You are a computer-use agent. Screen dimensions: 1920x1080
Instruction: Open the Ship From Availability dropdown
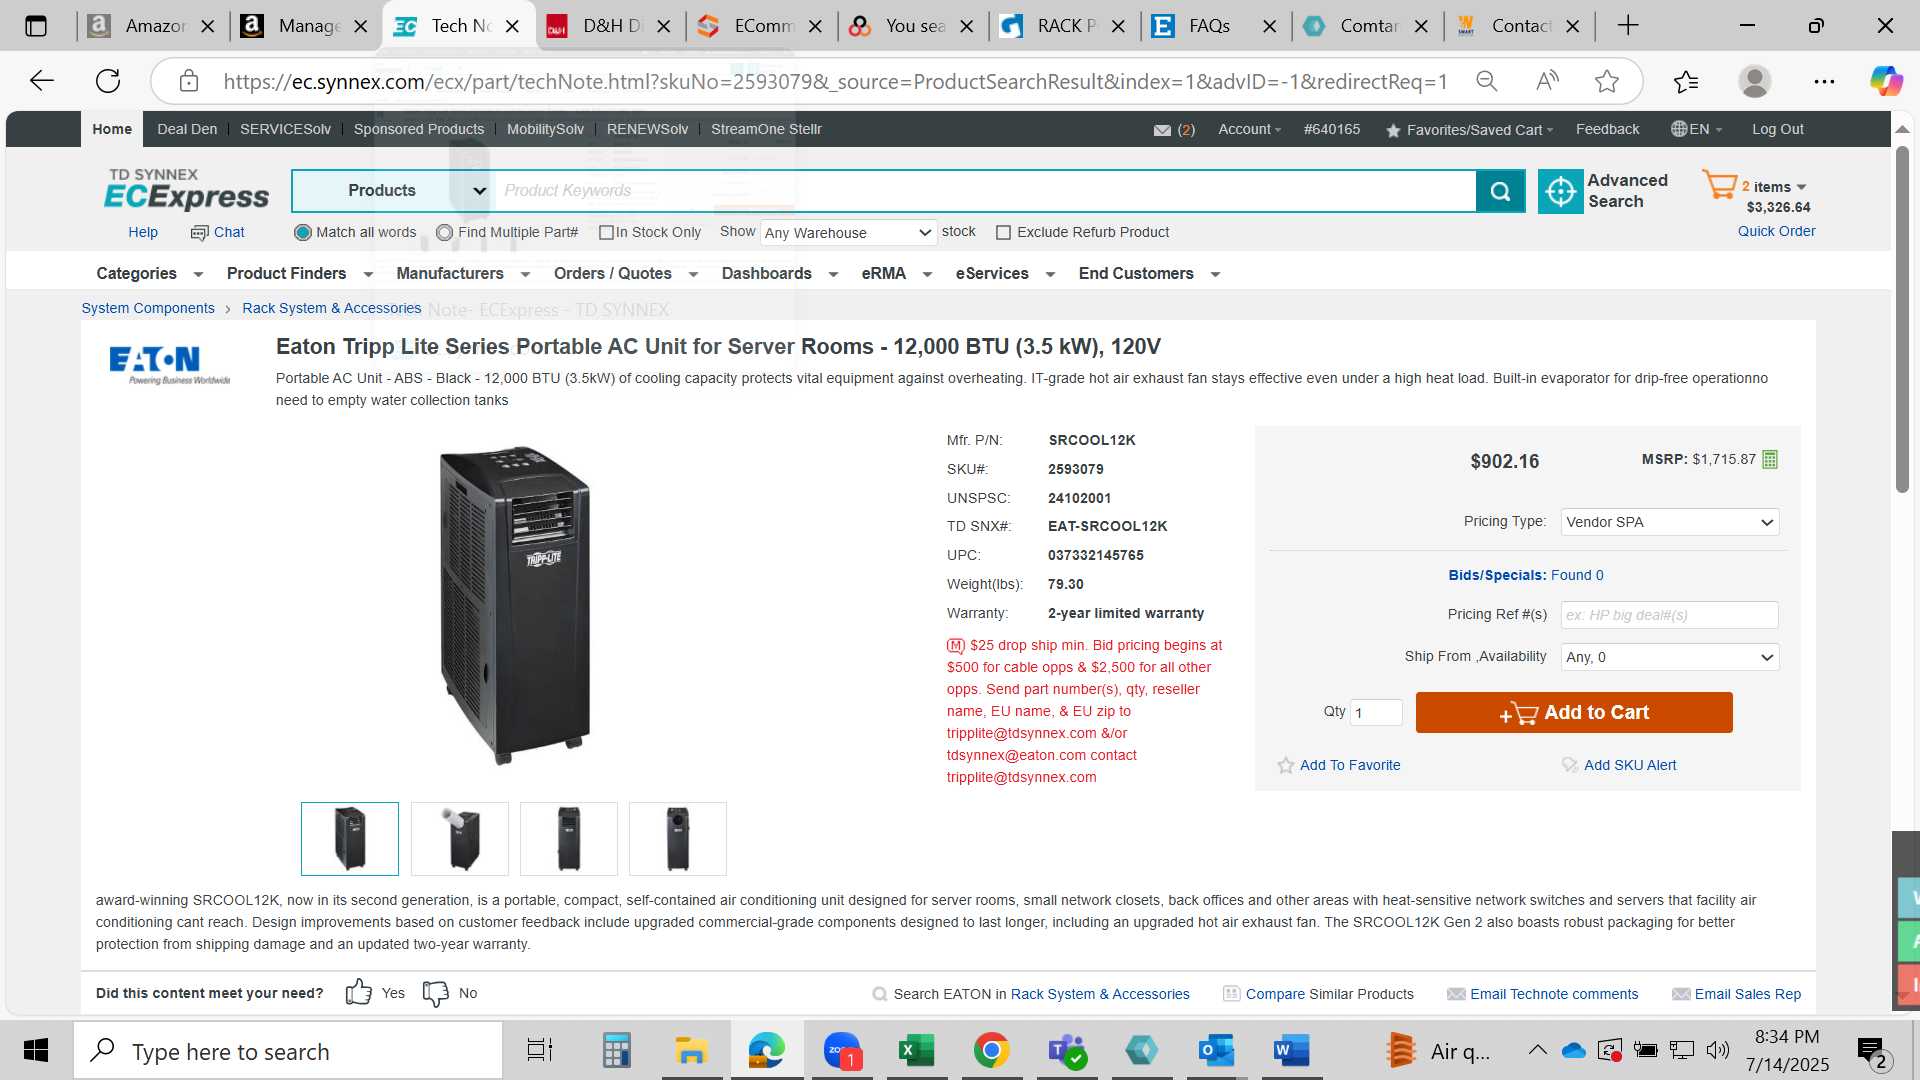(1670, 657)
